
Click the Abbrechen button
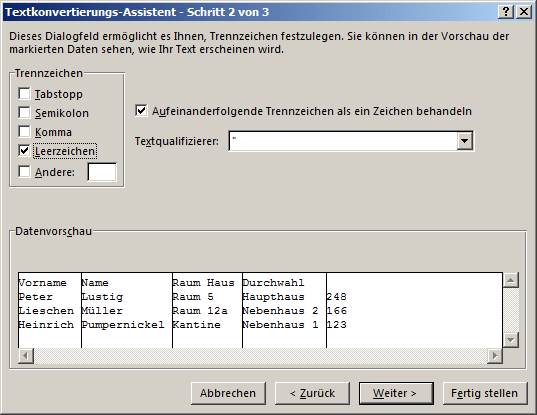pos(228,393)
